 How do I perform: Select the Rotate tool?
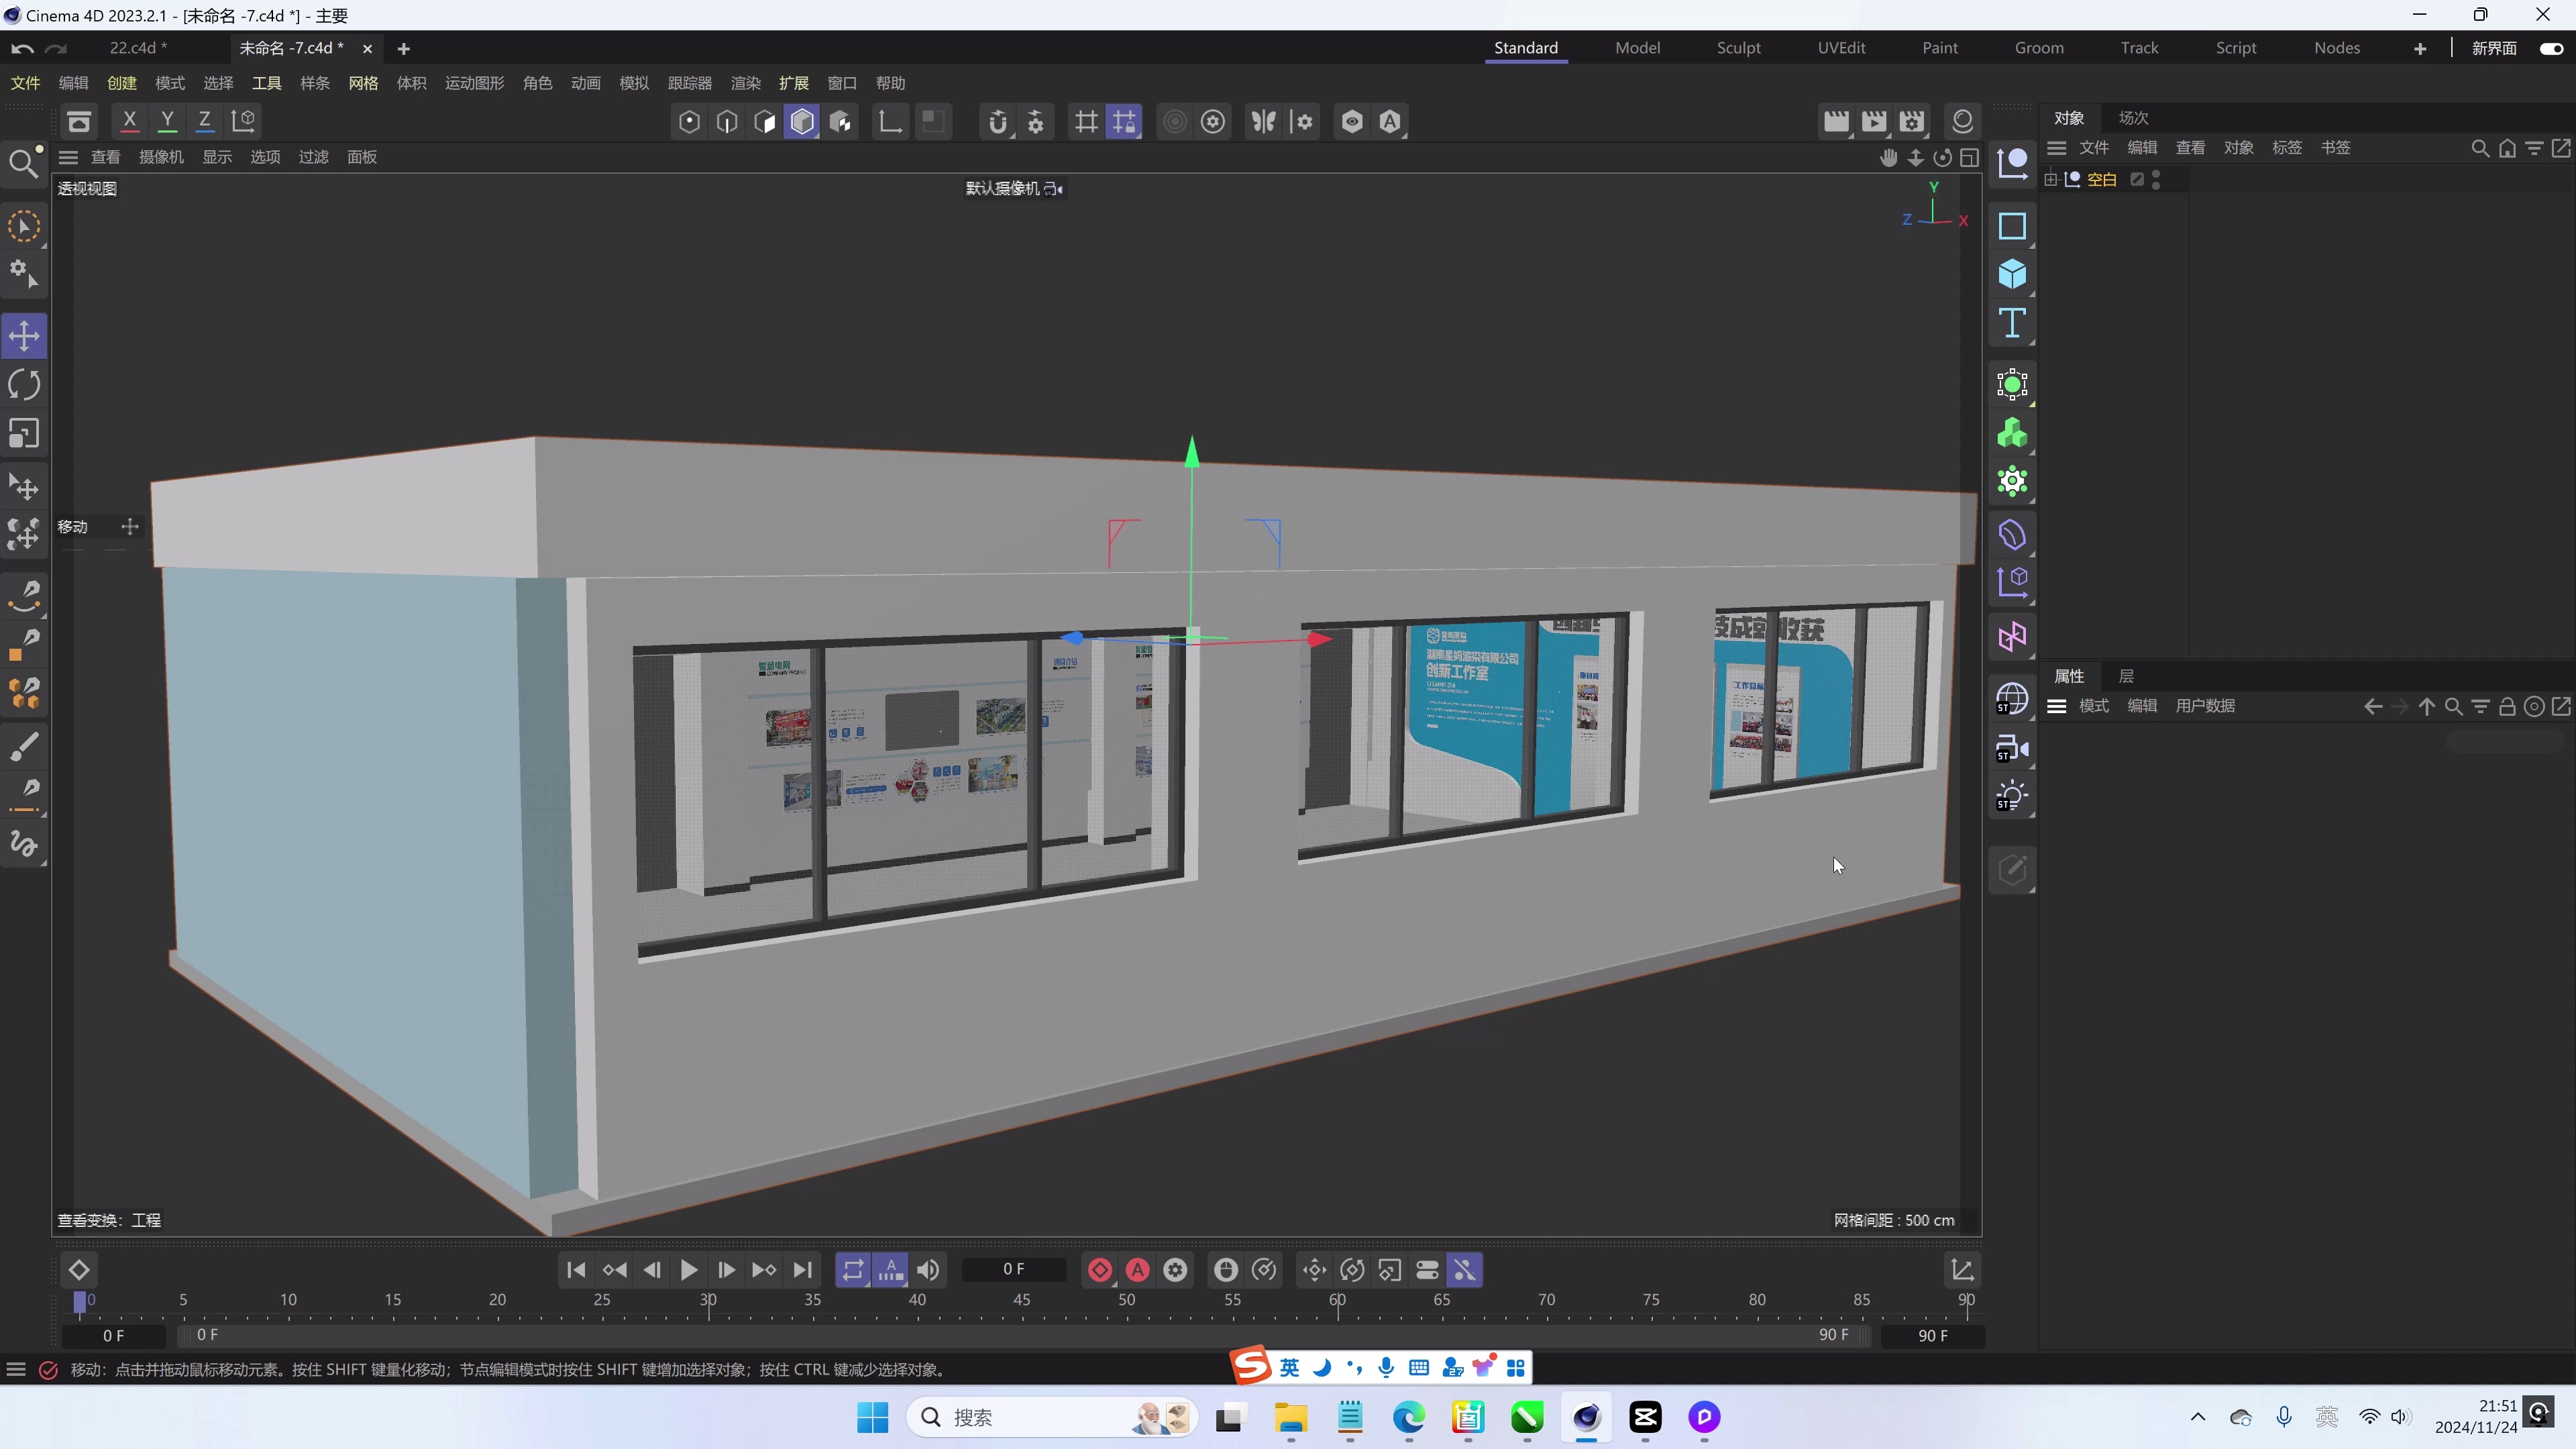point(24,384)
